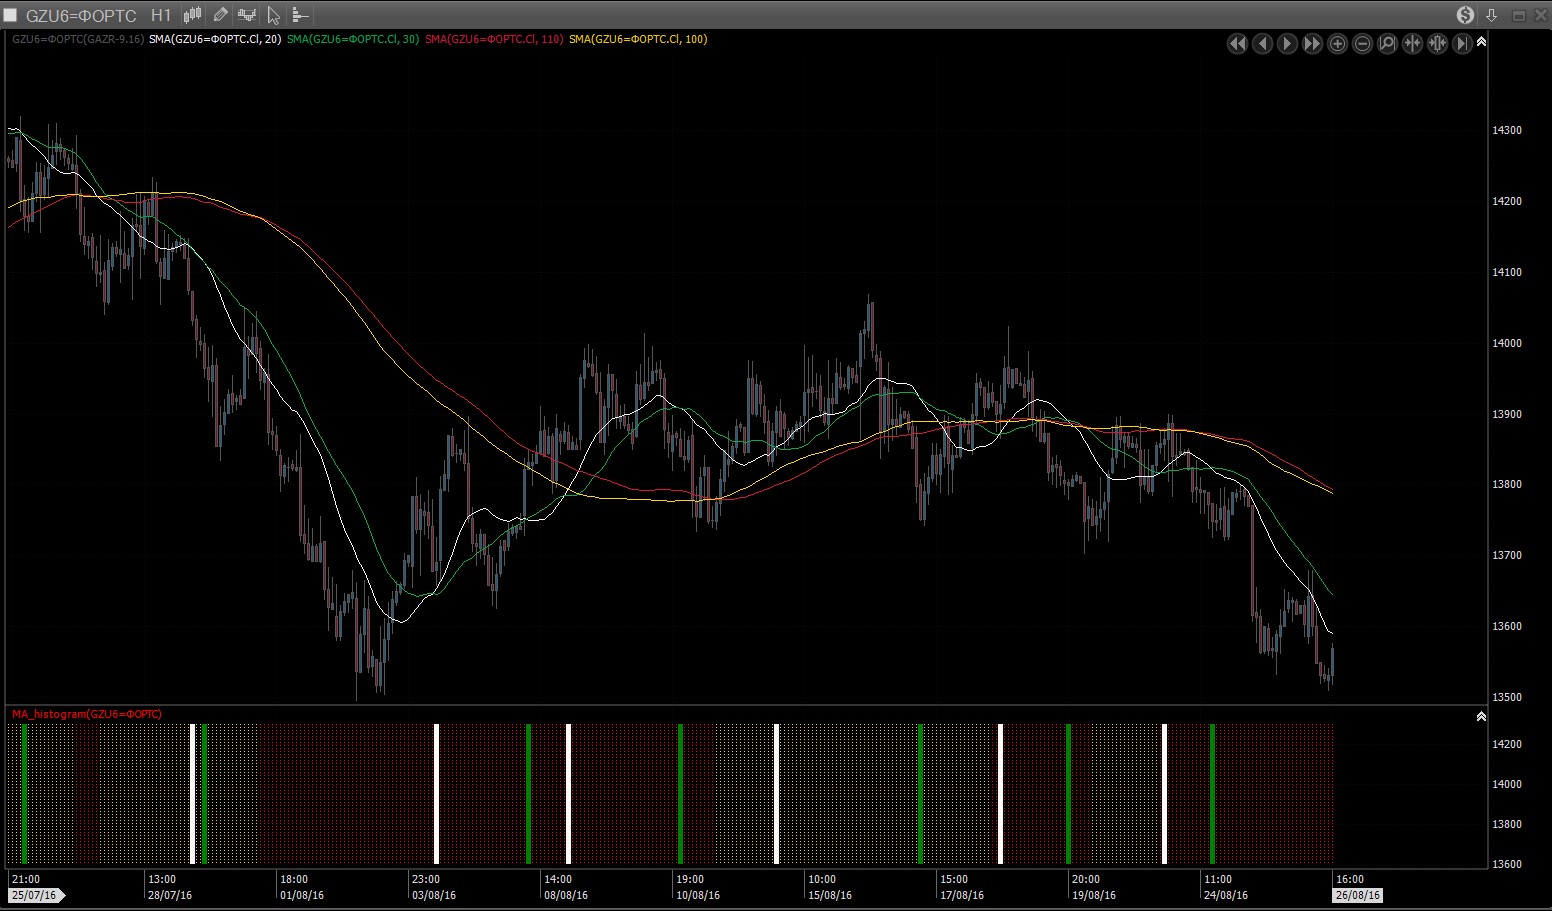Click the indicators icon in the title toolbar
The width and height of the screenshot is (1552, 911).
(246, 15)
